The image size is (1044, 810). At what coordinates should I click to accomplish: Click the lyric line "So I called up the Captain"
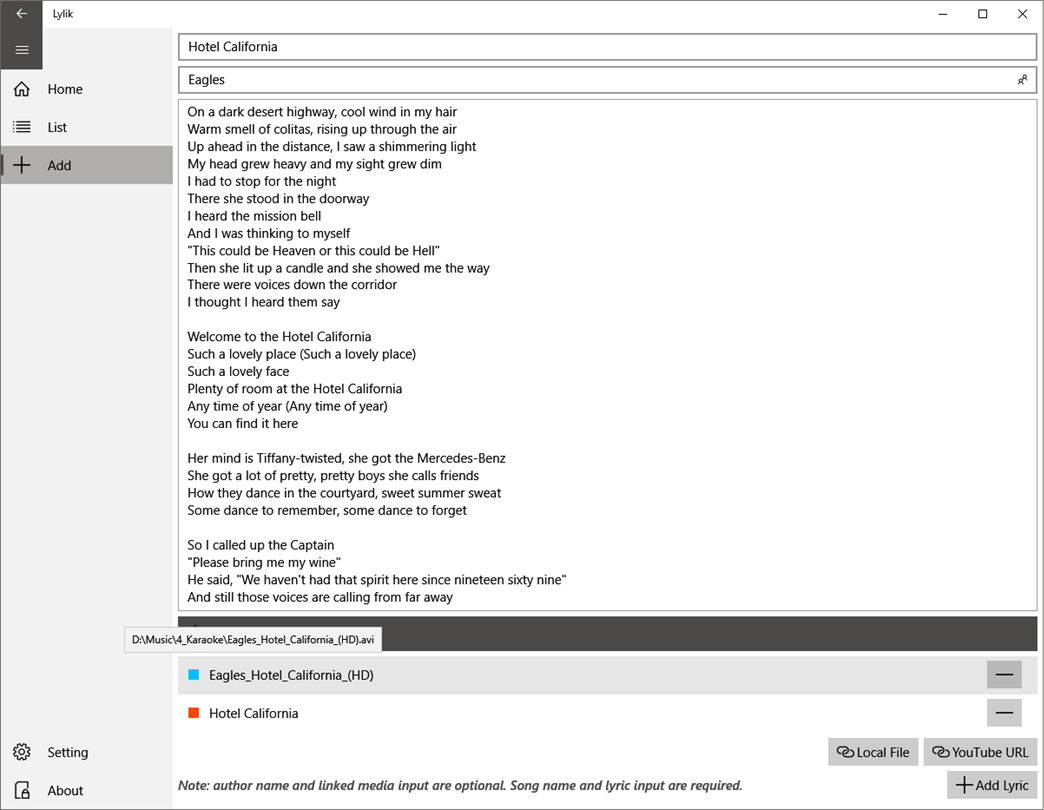(260, 545)
